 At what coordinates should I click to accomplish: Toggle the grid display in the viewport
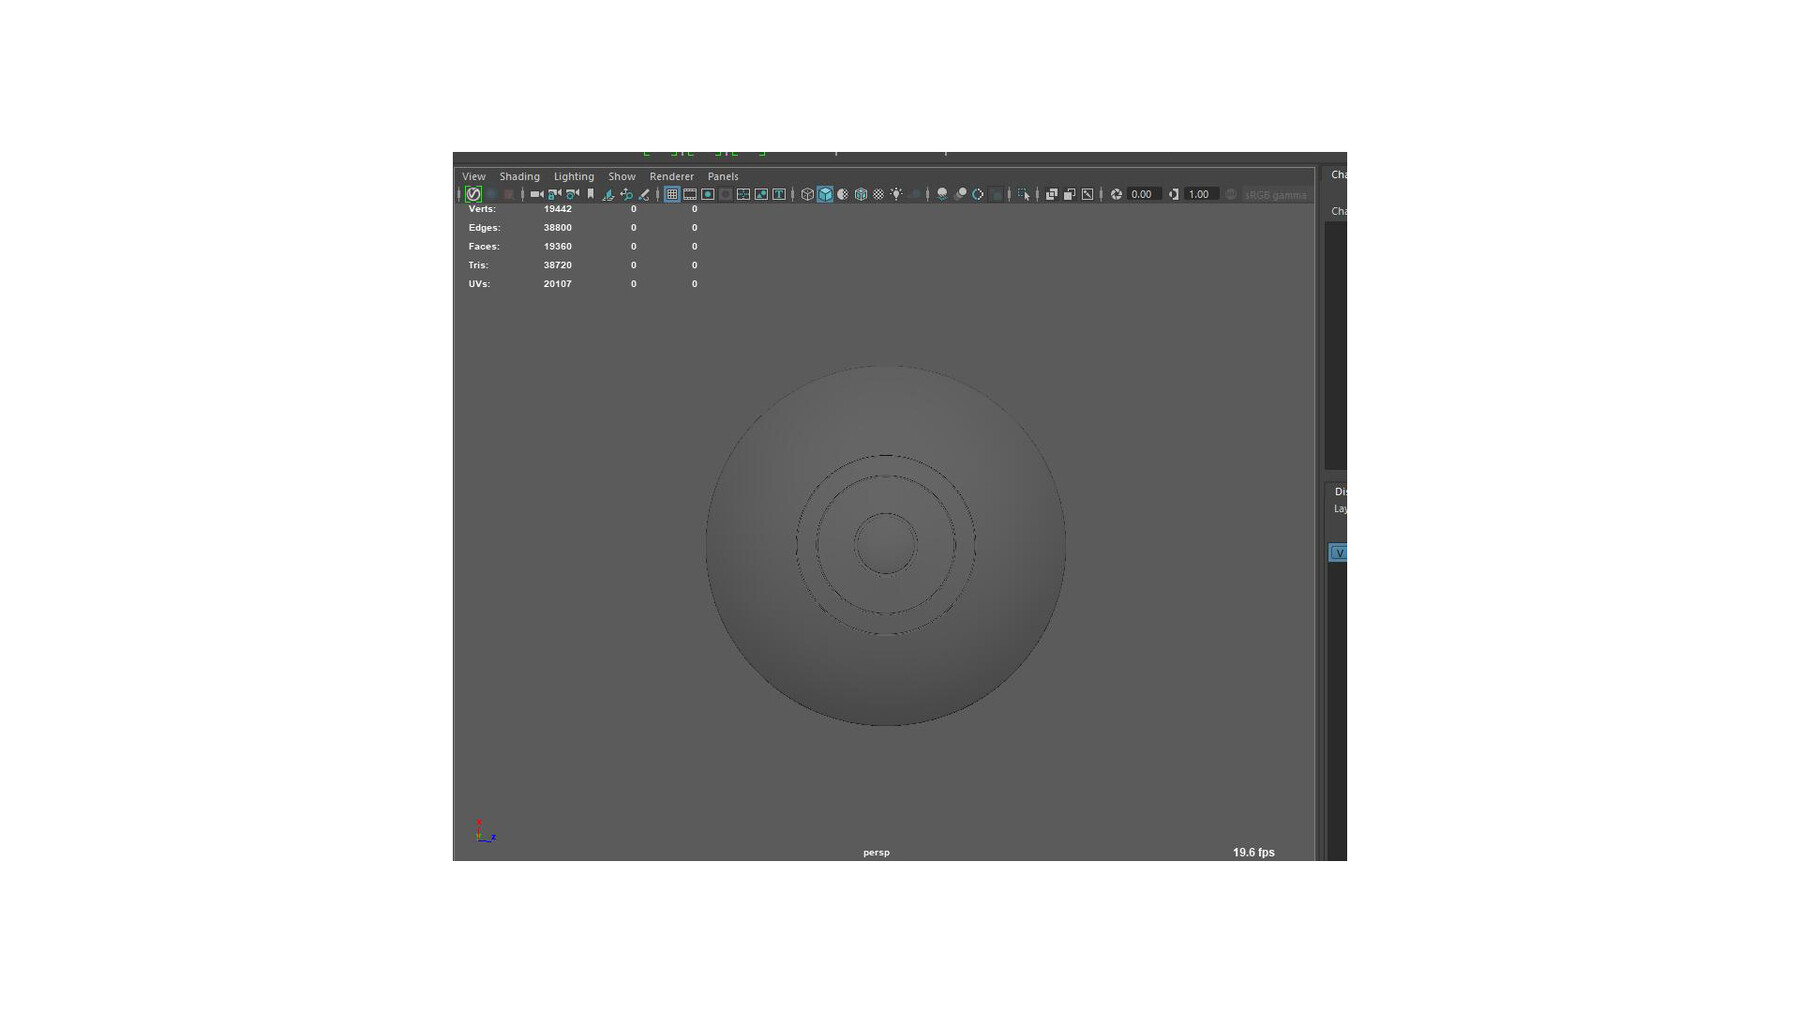(x=672, y=194)
